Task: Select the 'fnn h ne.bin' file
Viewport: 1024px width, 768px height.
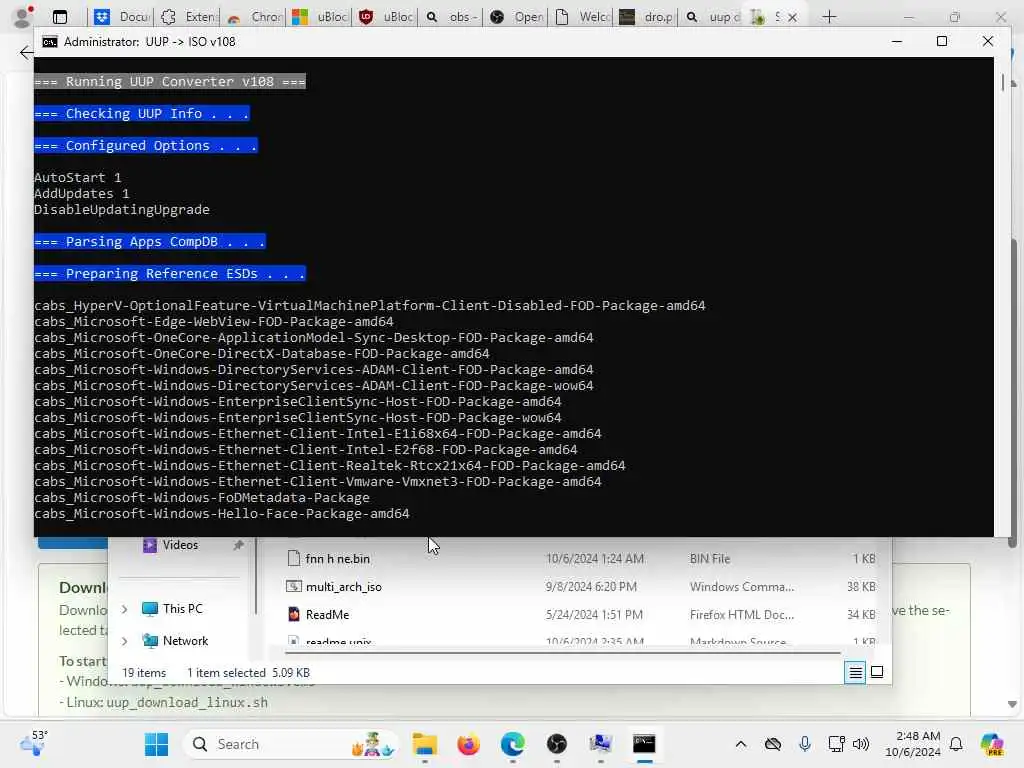Action: (x=338, y=558)
